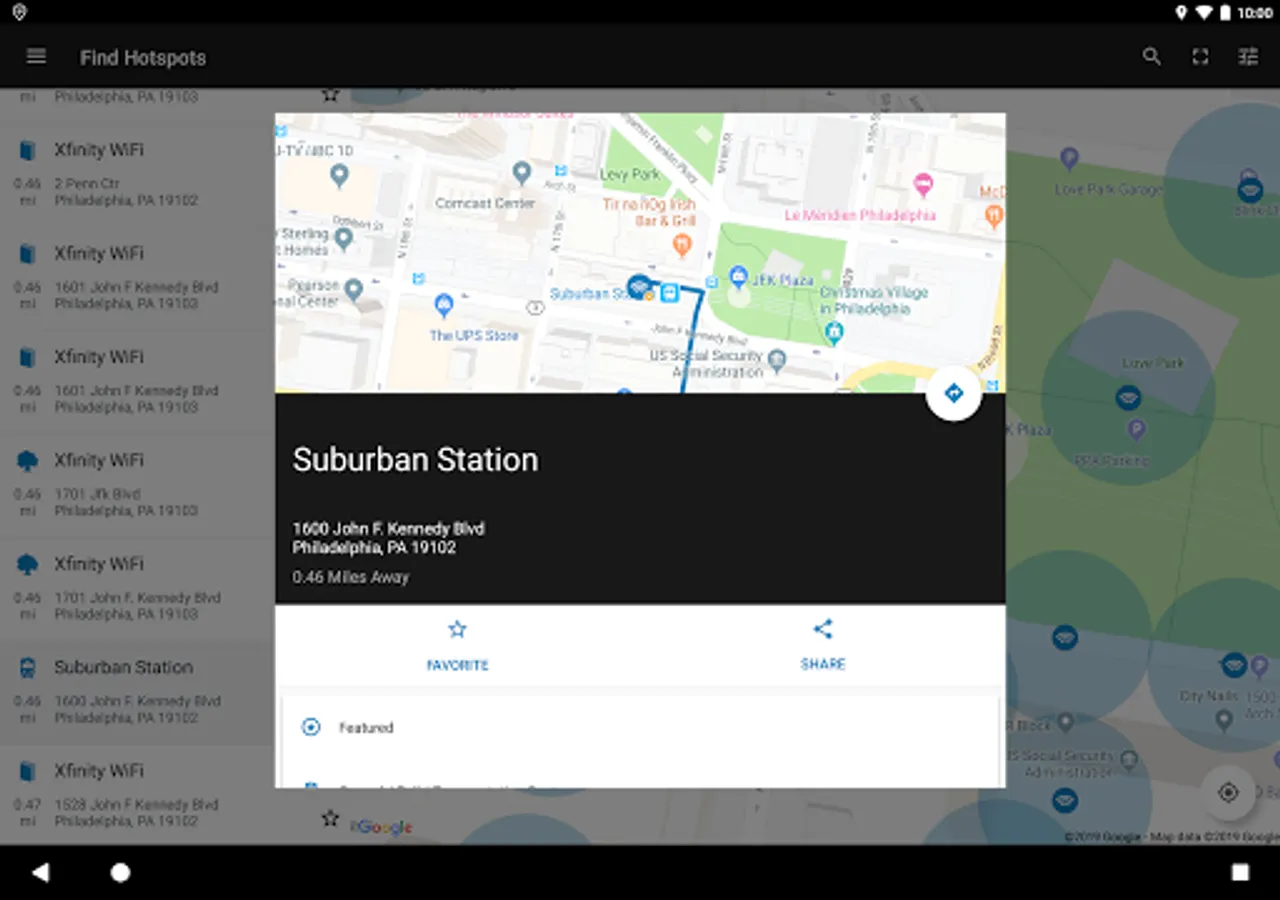Screen dimensions: 1280x900
Task: Tap train icon beside Suburban Station row
Action: pos(27,668)
